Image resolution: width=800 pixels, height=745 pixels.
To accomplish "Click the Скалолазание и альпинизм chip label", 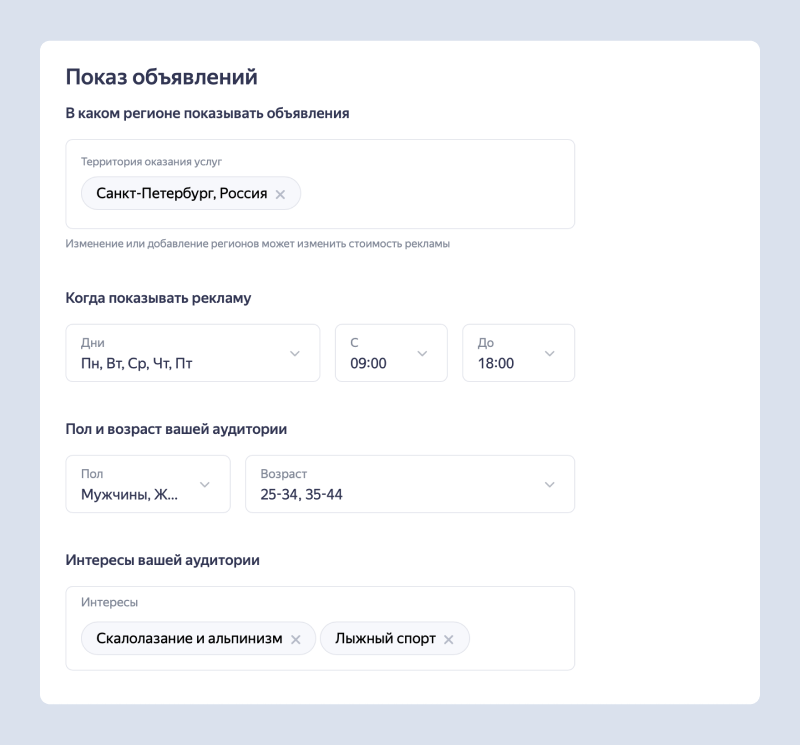I will click(189, 639).
